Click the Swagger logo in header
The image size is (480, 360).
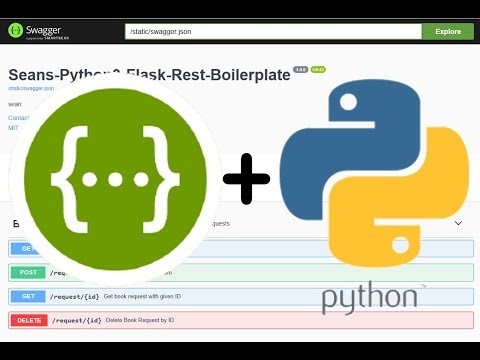point(38,31)
